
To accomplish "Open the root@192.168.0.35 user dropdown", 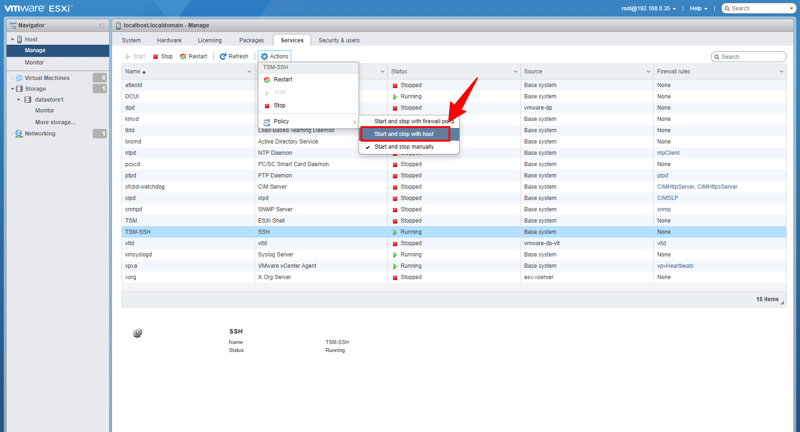I will click(x=648, y=8).
